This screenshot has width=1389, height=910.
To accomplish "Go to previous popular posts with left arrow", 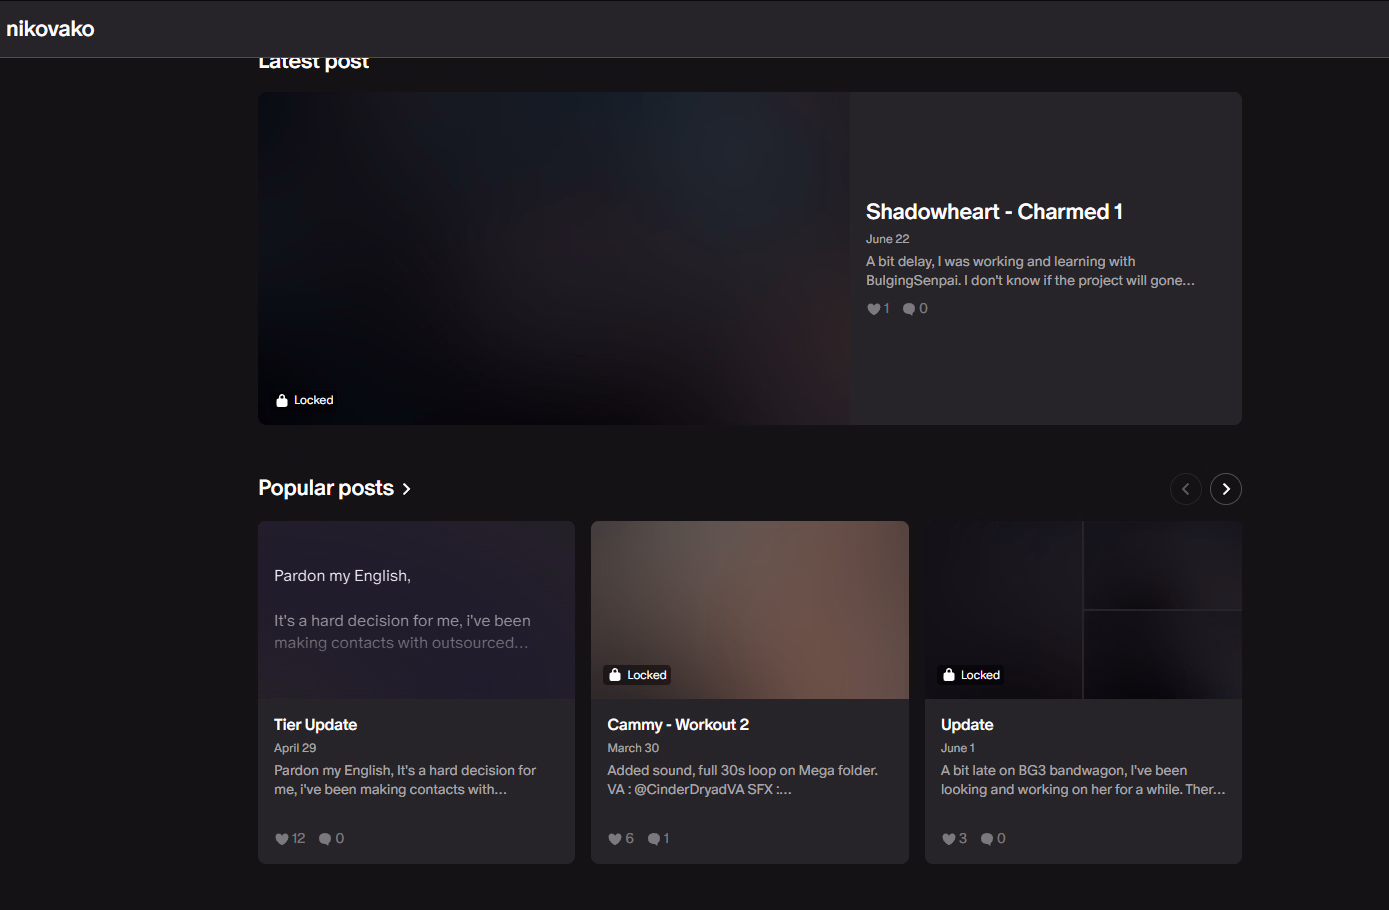I will tap(1186, 489).
